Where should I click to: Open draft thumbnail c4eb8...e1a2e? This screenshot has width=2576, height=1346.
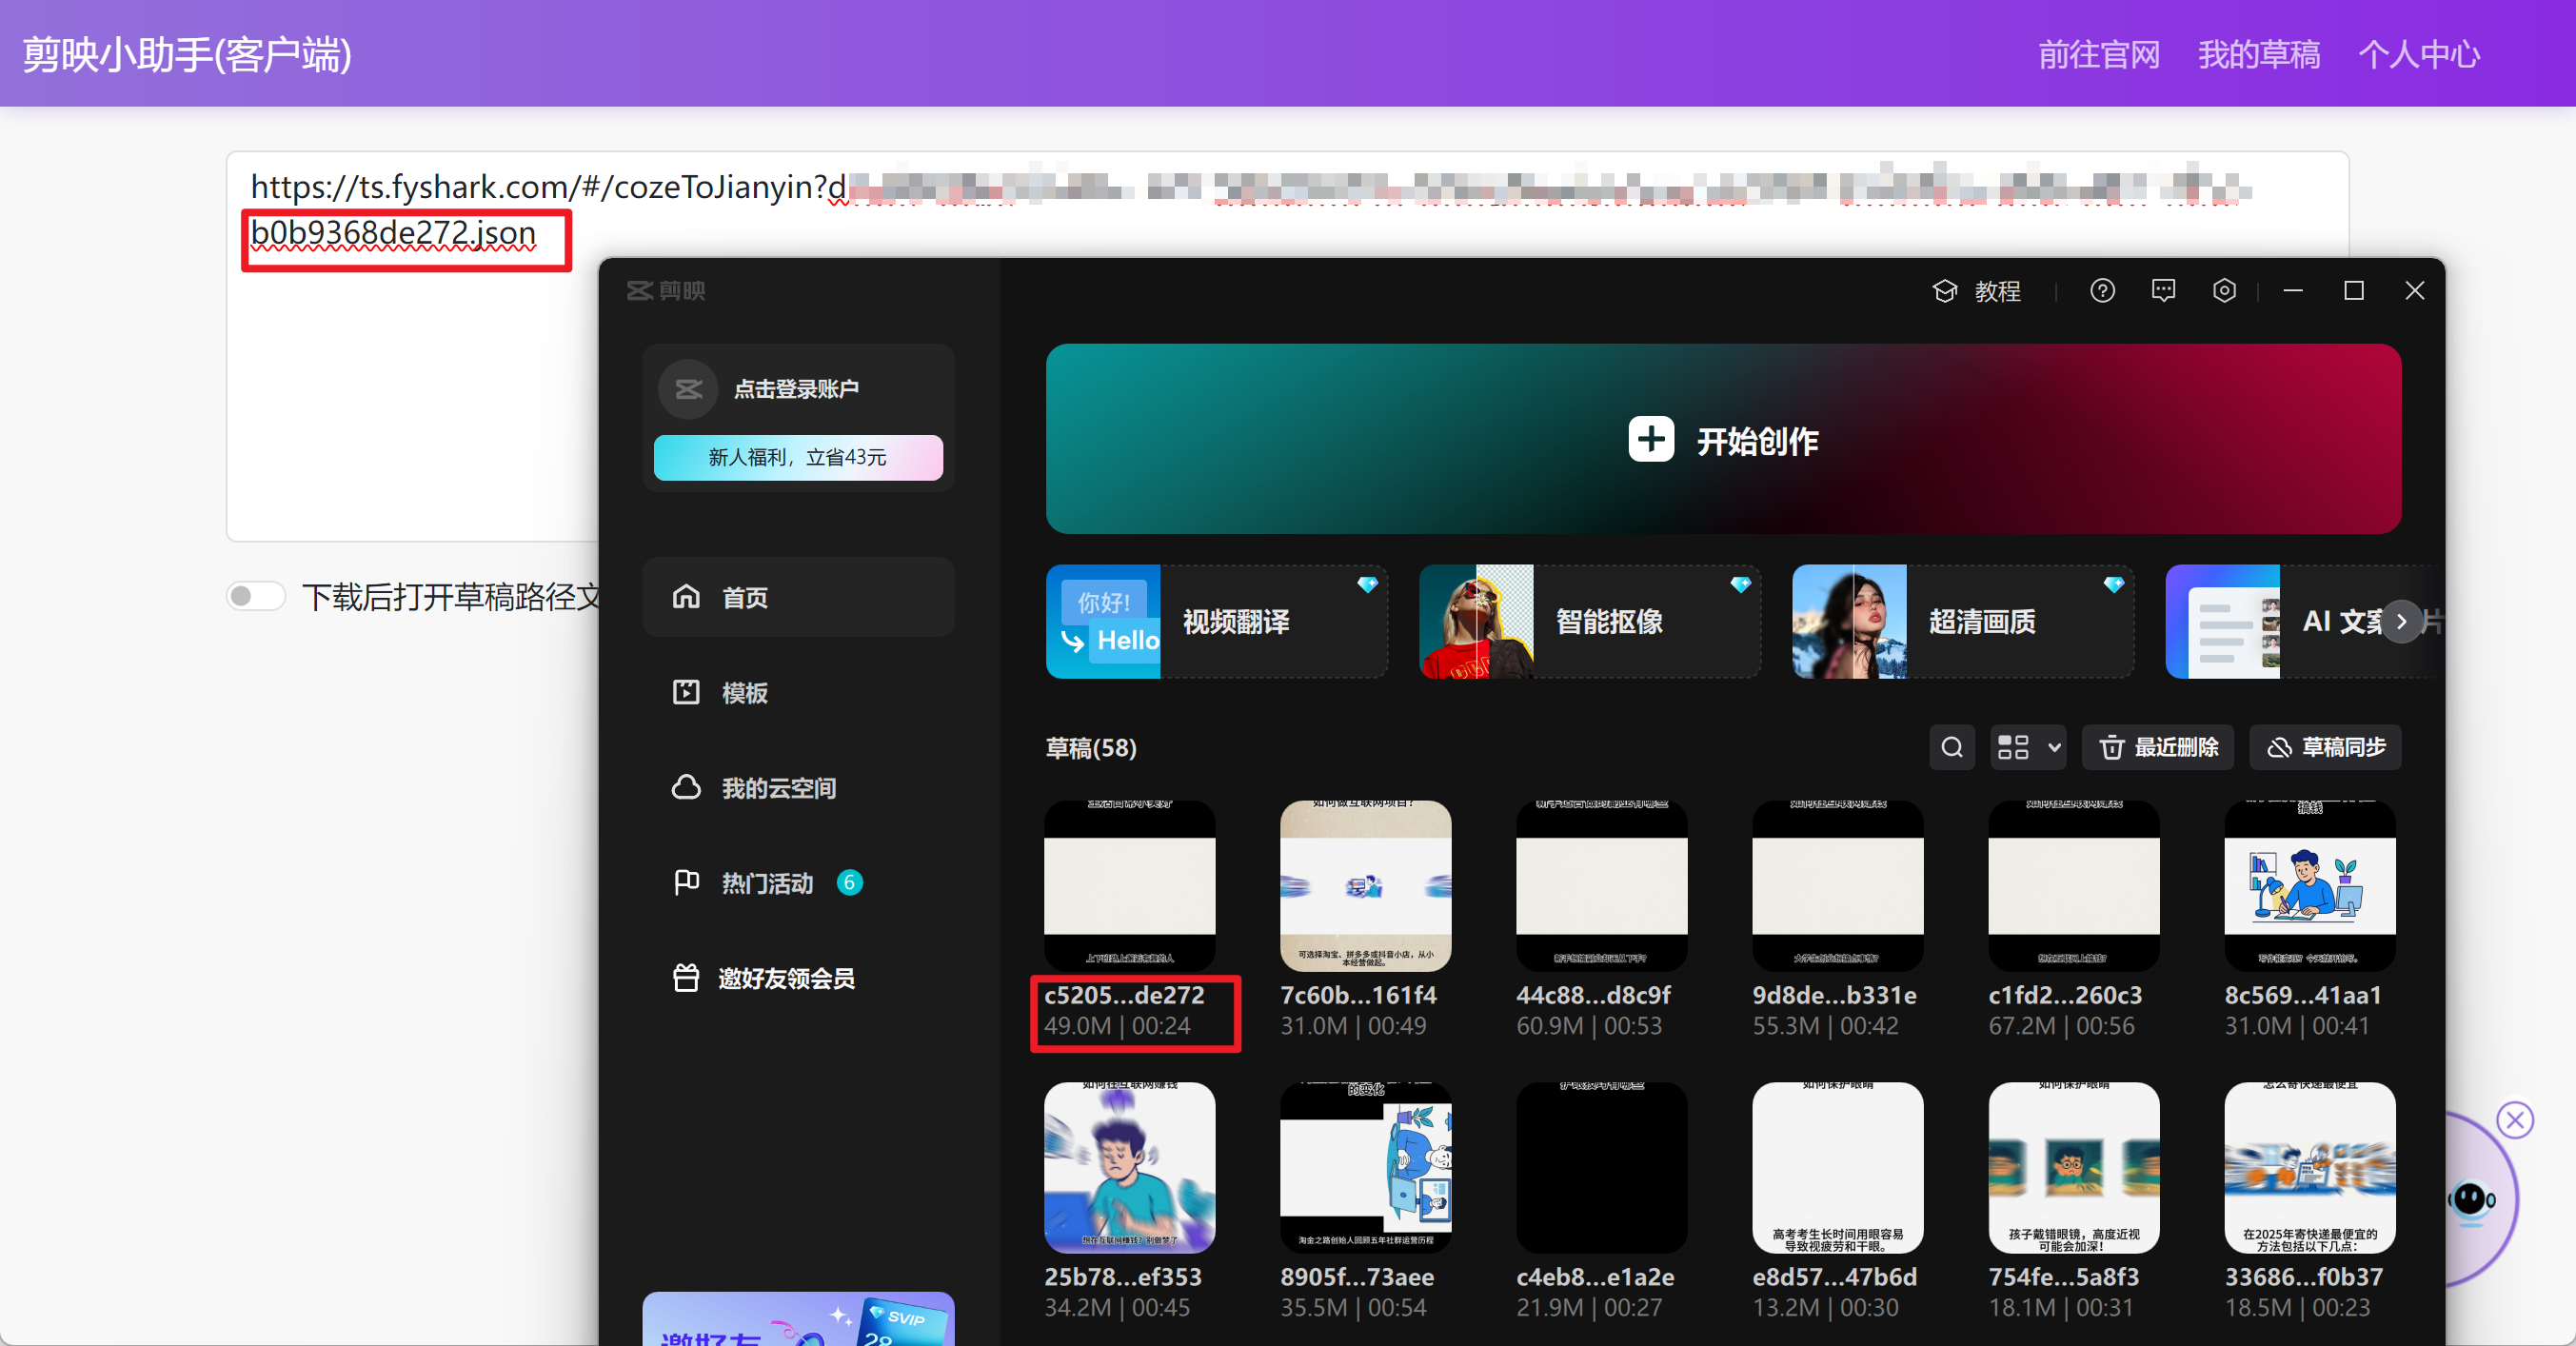point(1602,1168)
